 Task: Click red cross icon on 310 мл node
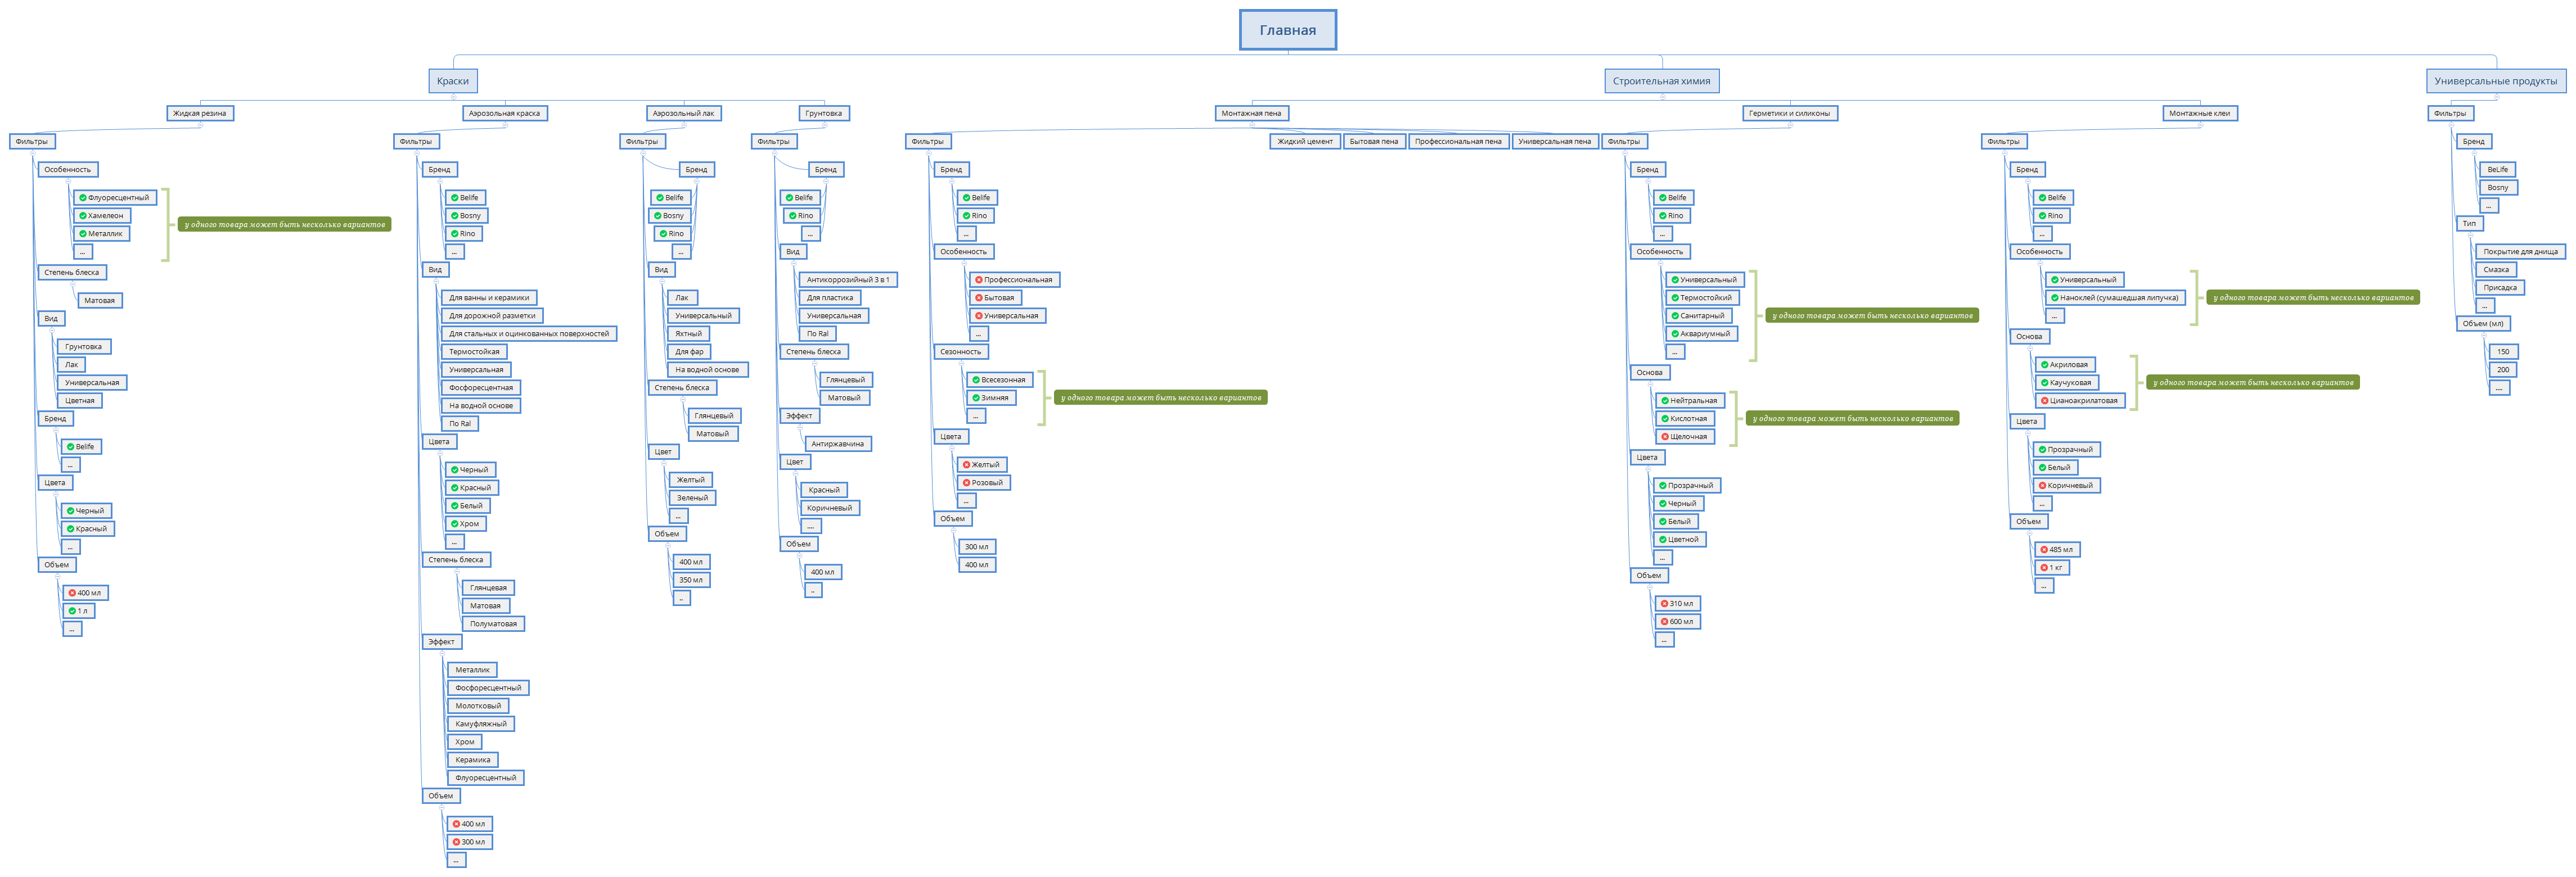(x=1664, y=604)
